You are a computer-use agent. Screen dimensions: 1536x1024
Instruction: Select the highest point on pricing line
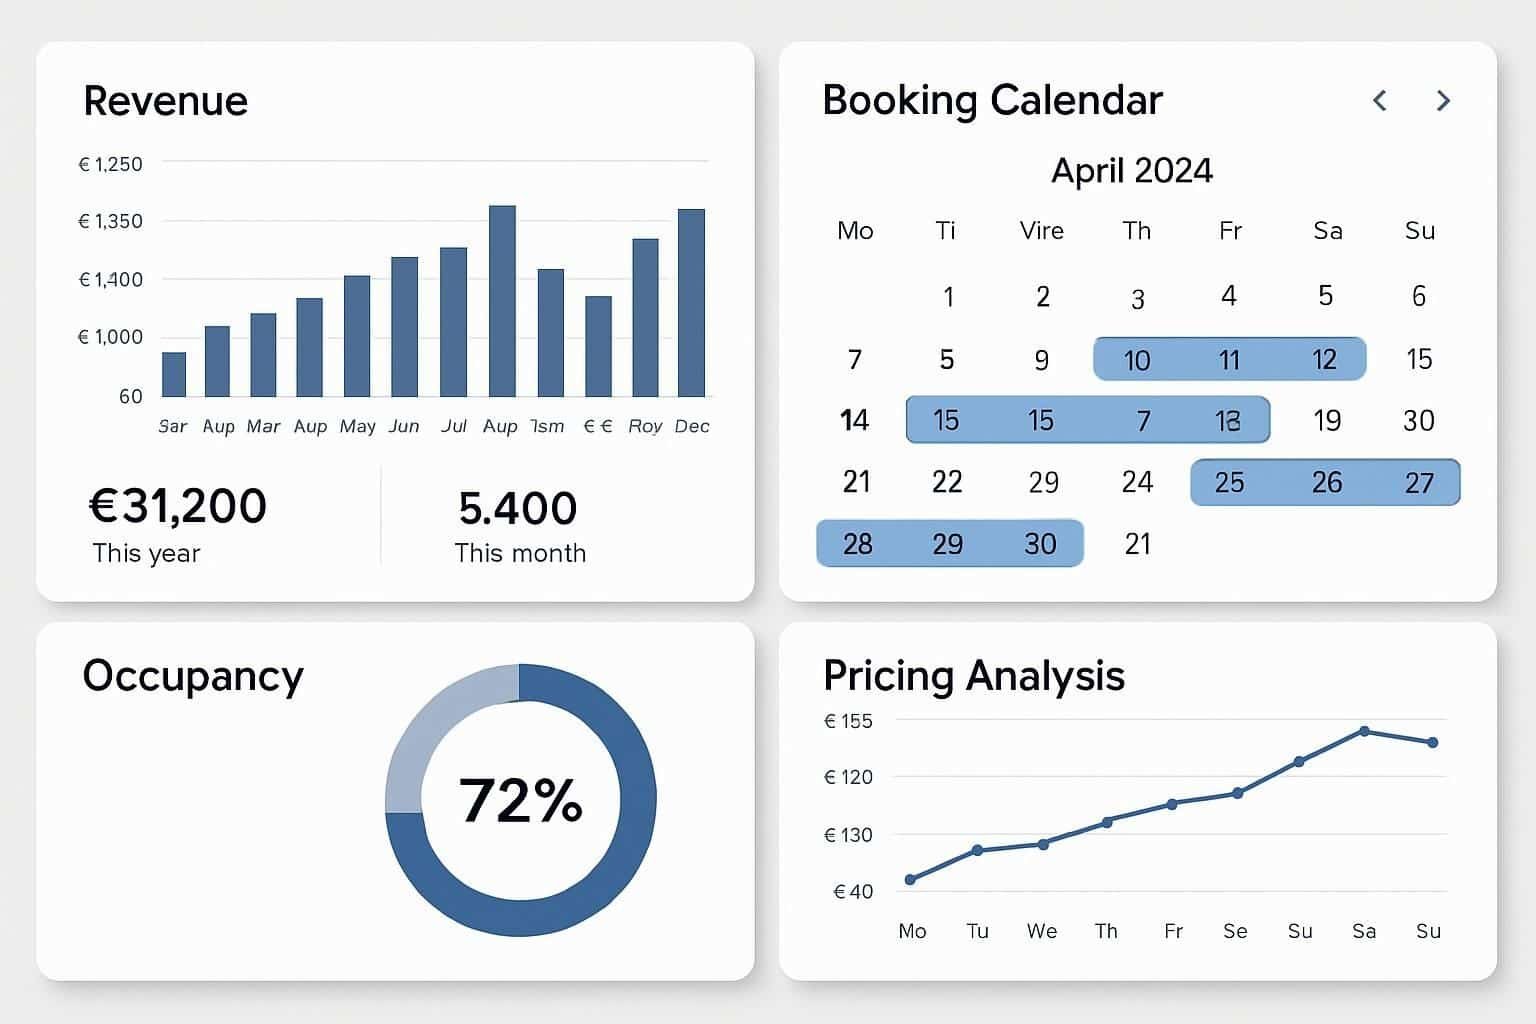(1364, 731)
